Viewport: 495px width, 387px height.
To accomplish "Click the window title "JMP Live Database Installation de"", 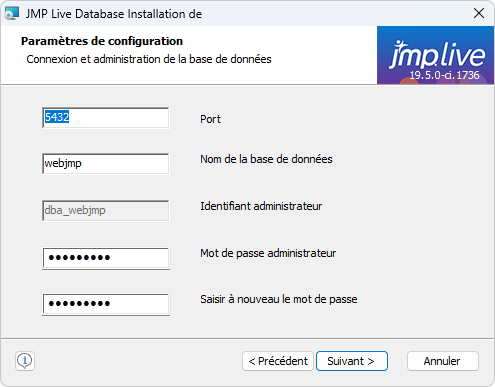I will [114, 14].
